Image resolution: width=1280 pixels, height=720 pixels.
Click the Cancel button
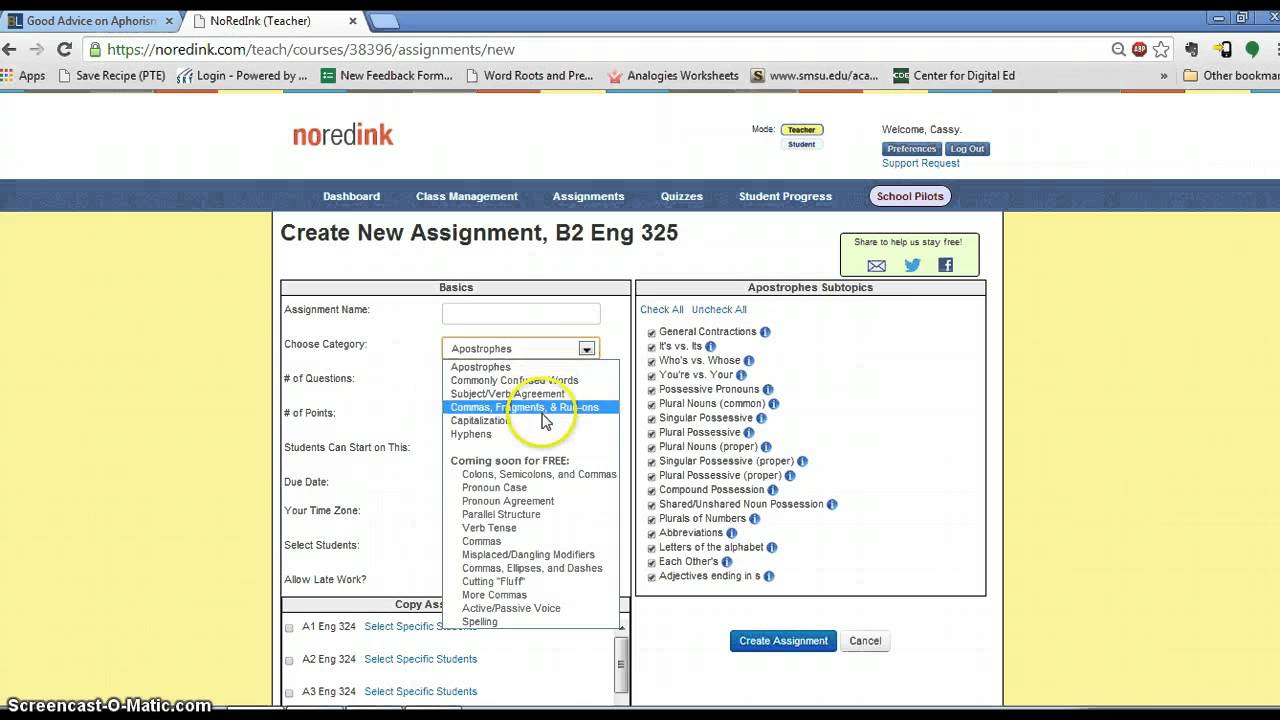coord(865,641)
